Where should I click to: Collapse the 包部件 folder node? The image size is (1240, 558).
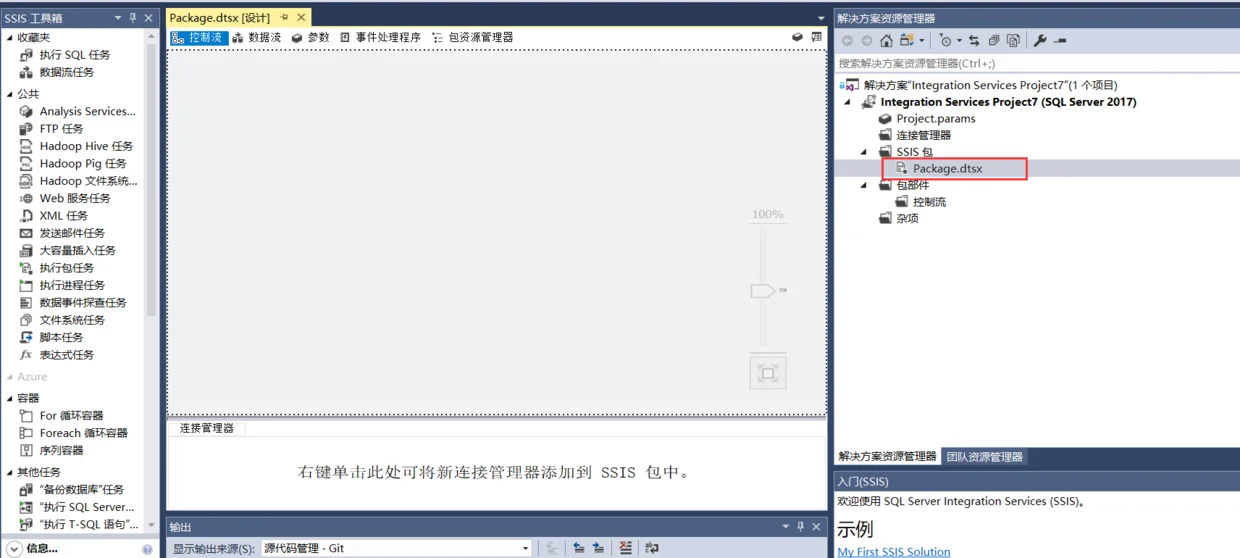(865, 185)
